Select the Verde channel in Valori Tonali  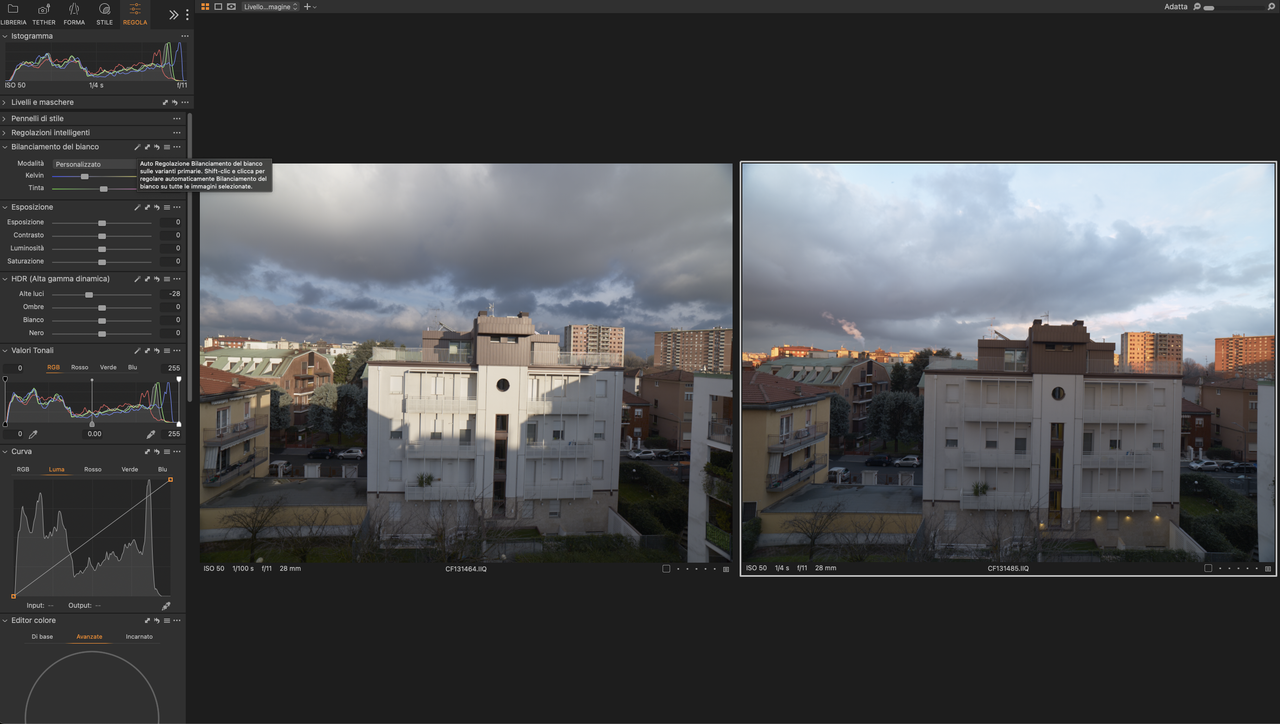click(x=108, y=368)
